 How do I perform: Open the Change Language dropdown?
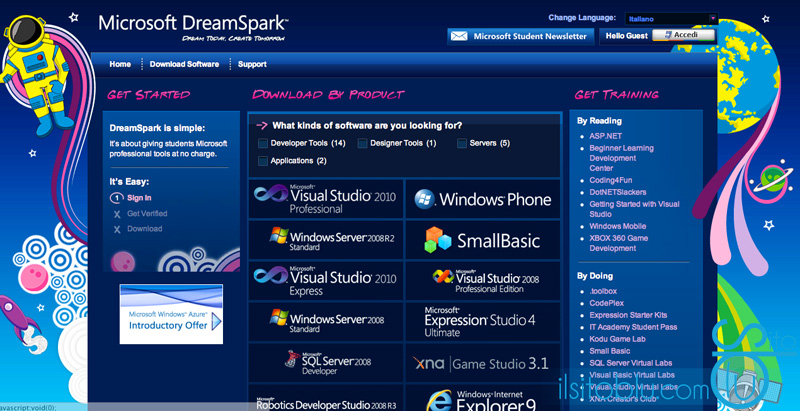[x=671, y=19]
